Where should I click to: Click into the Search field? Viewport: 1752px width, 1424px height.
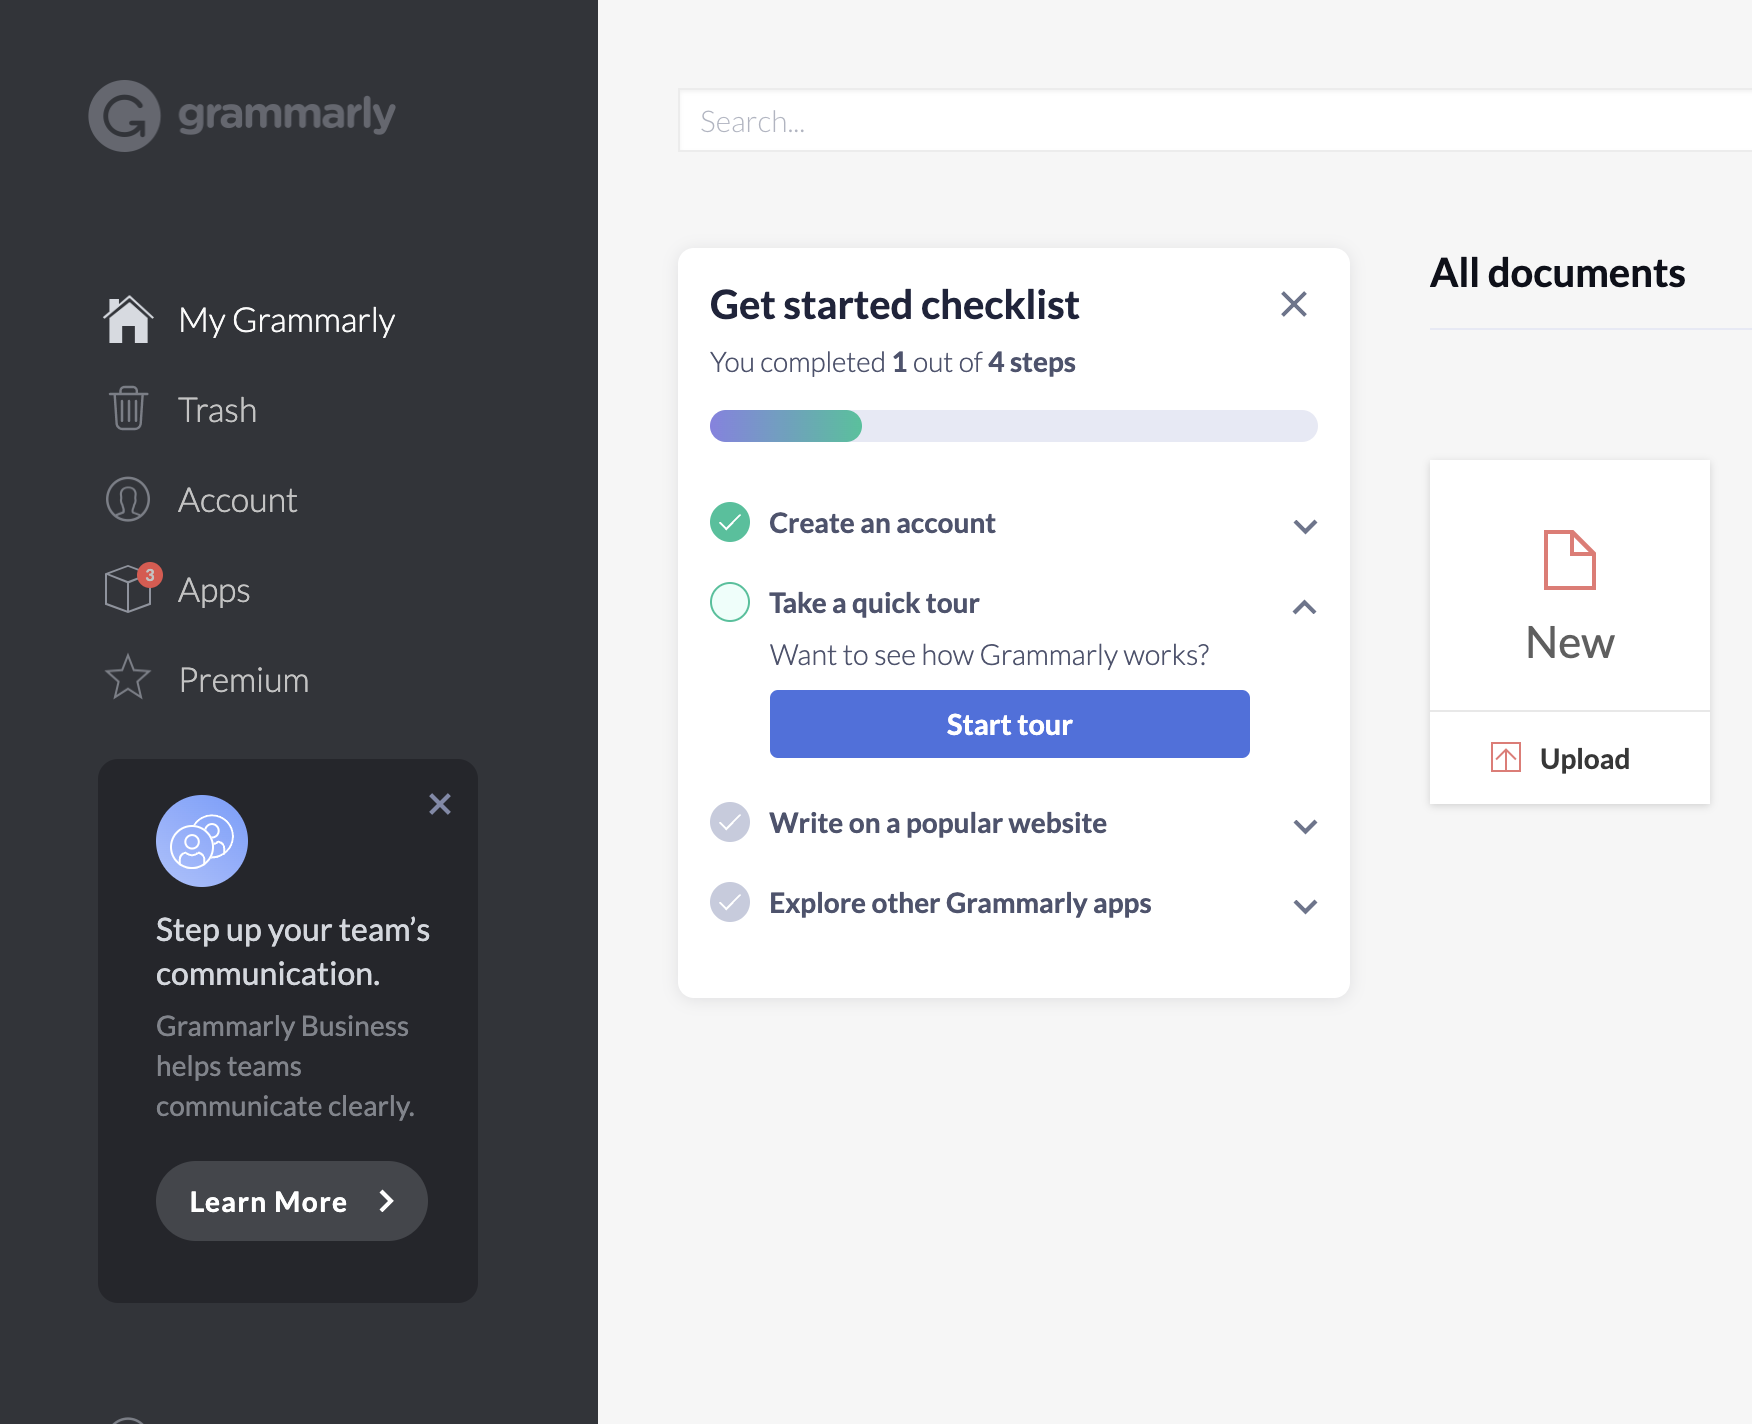[x=1200, y=121]
